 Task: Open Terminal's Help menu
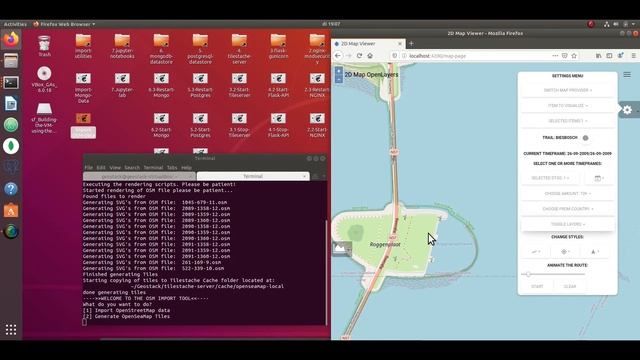pos(186,168)
